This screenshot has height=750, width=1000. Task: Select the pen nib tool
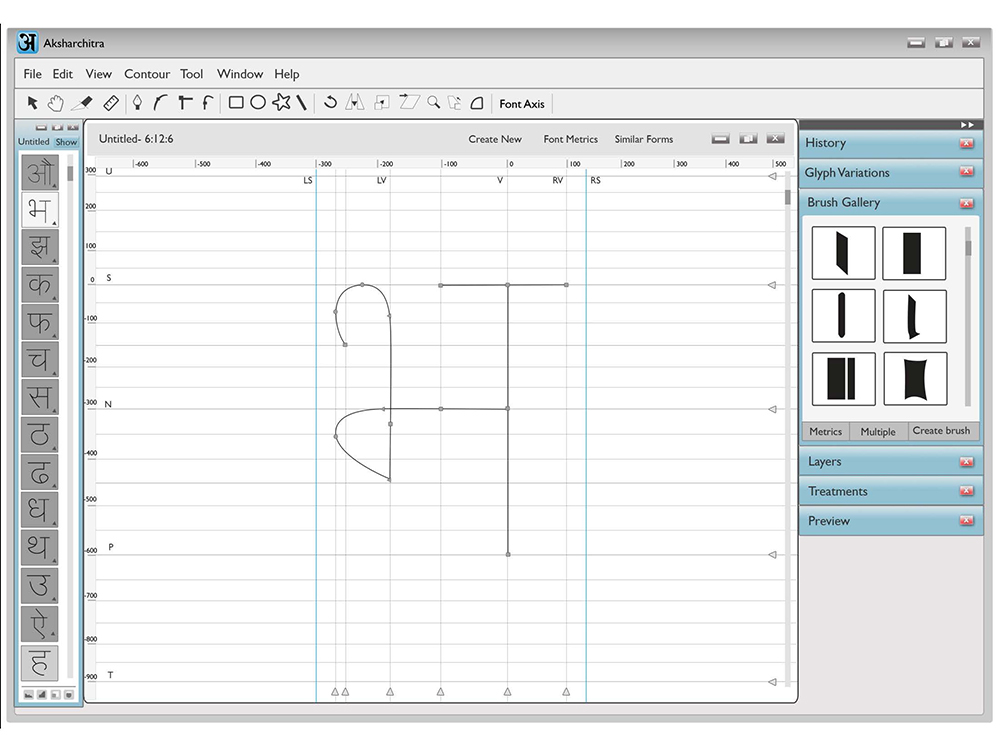point(137,103)
